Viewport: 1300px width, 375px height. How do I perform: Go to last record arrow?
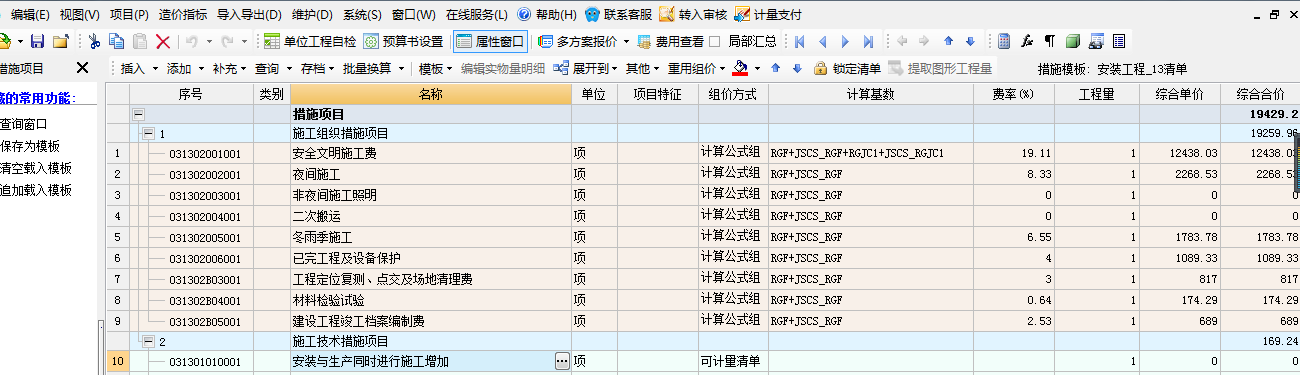pyautogui.click(x=868, y=41)
